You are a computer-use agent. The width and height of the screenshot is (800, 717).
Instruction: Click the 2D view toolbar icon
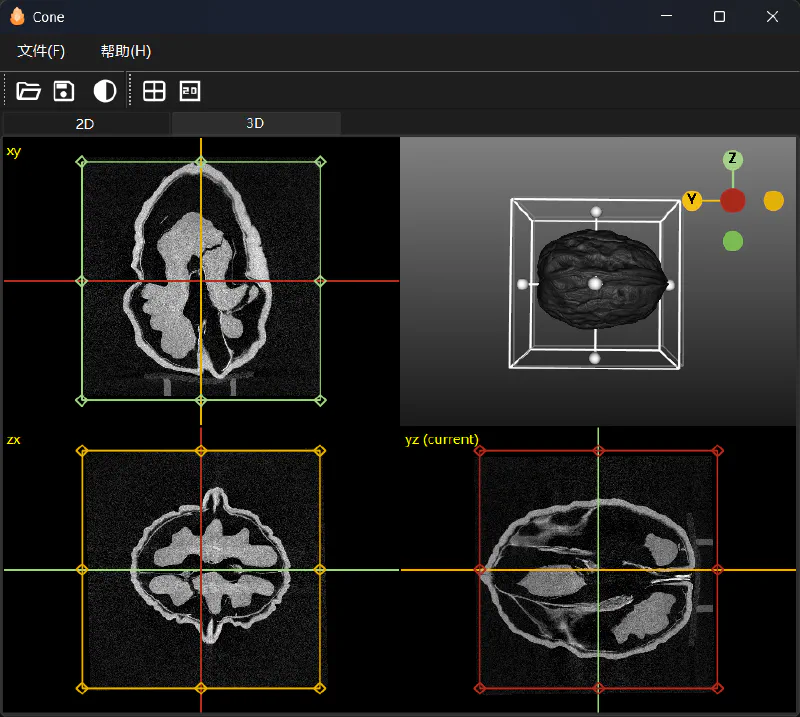tap(190, 91)
